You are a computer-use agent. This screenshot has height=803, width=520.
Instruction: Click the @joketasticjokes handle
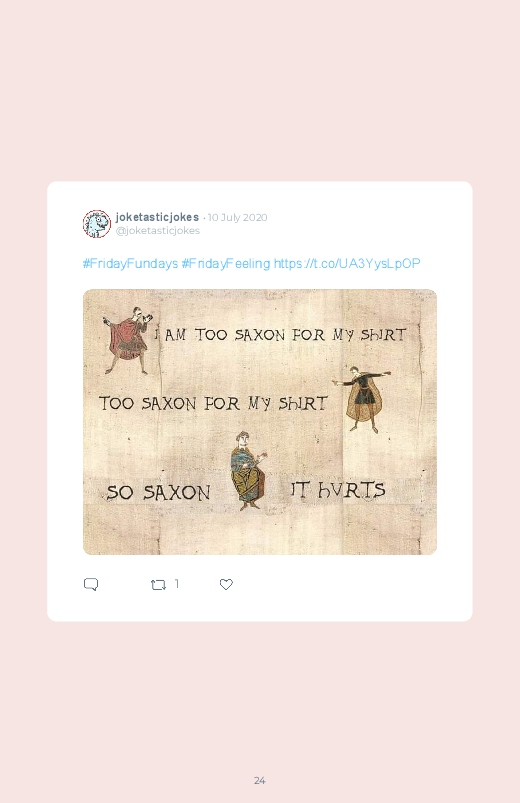[x=158, y=231]
